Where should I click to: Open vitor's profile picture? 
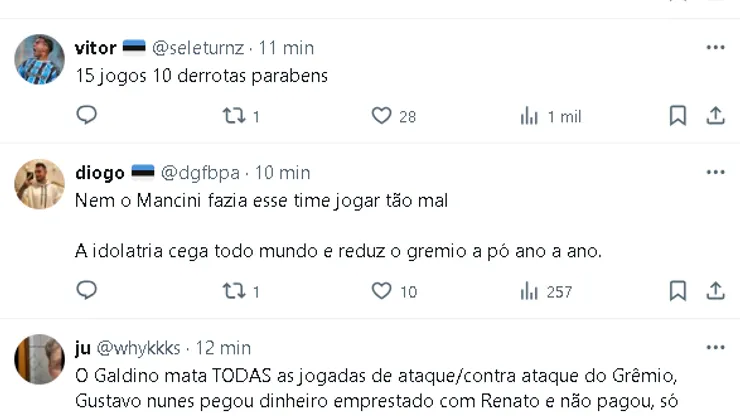(x=40, y=60)
